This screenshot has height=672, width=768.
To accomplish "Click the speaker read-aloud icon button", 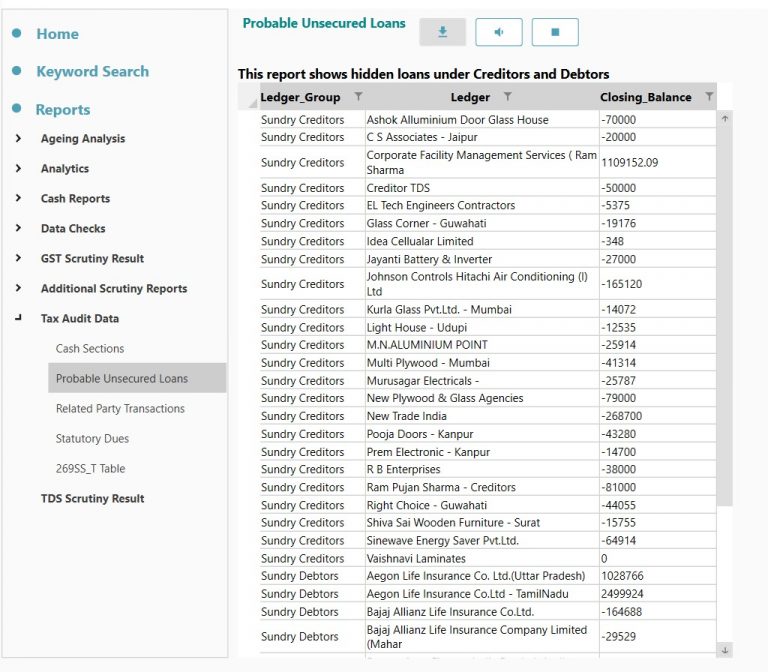I will [499, 32].
